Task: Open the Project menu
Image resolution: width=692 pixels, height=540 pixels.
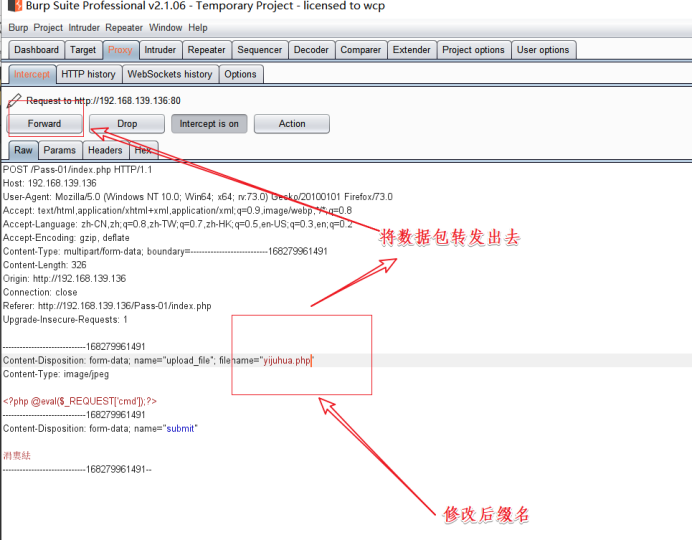Action: click(x=48, y=27)
